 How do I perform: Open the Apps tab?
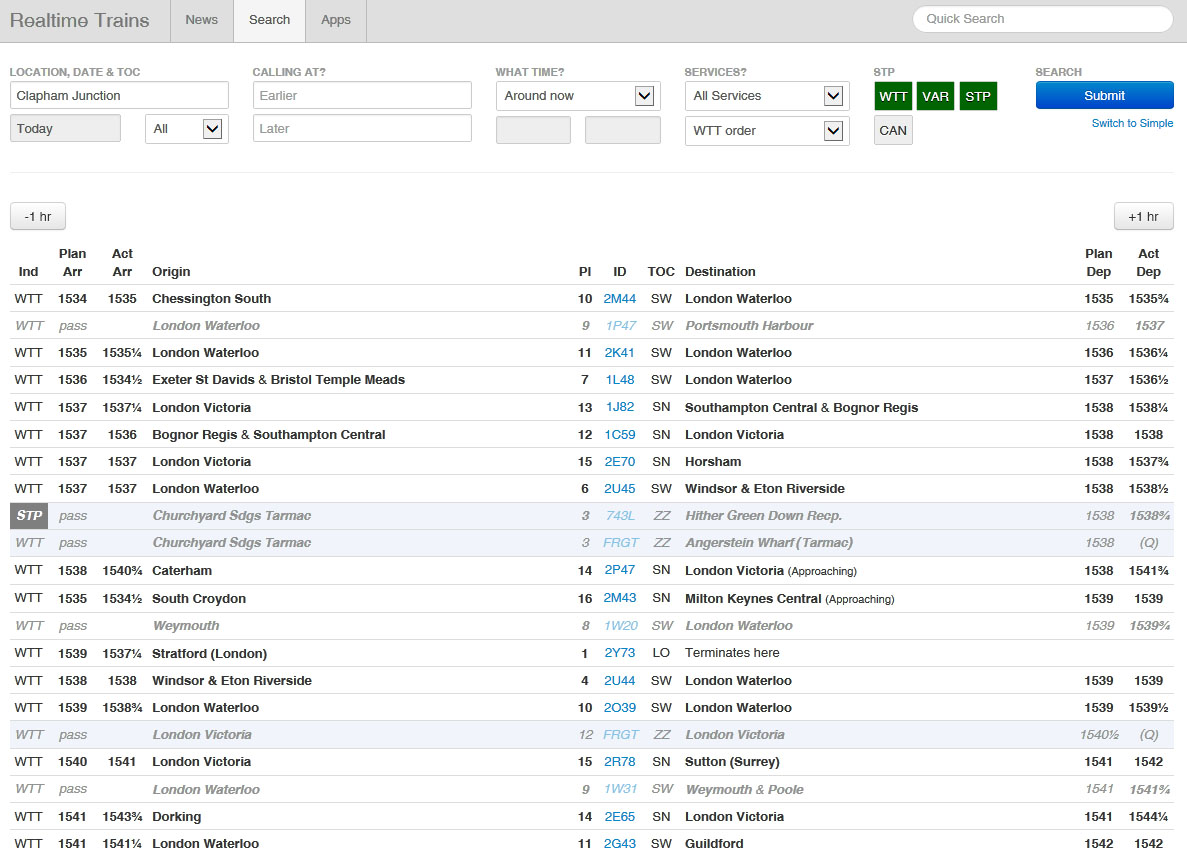(x=336, y=20)
